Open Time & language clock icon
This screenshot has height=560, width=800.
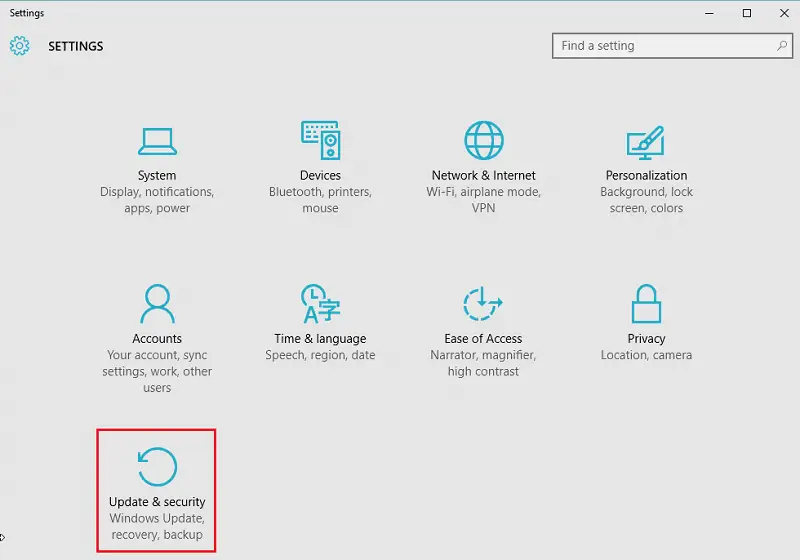click(320, 303)
